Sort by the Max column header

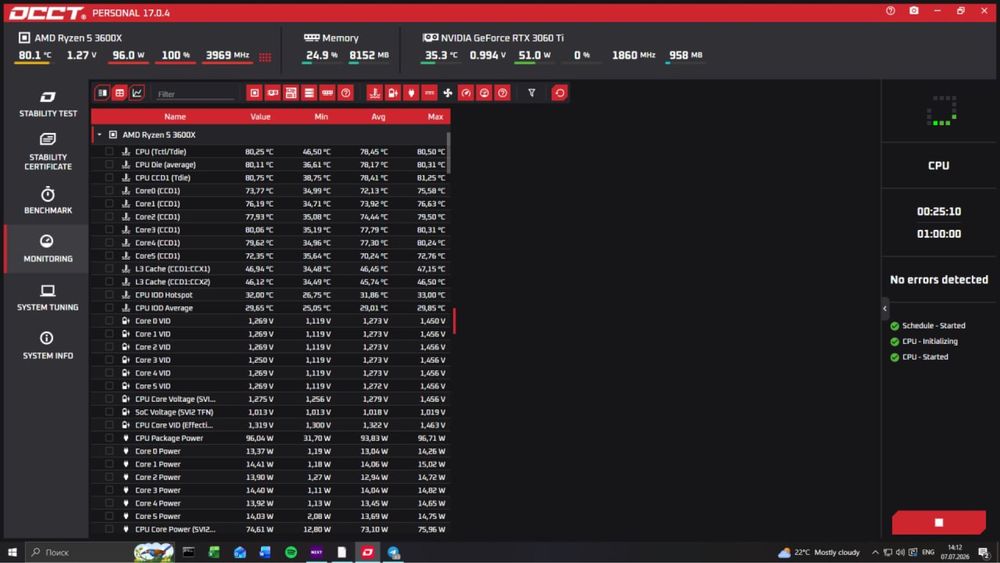[436, 117]
